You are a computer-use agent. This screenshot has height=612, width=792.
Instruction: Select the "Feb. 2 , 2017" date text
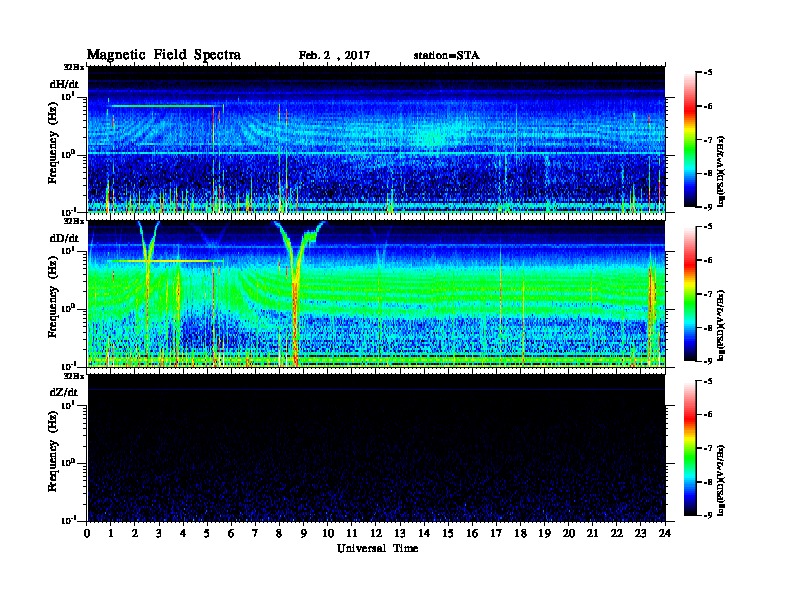[334, 55]
